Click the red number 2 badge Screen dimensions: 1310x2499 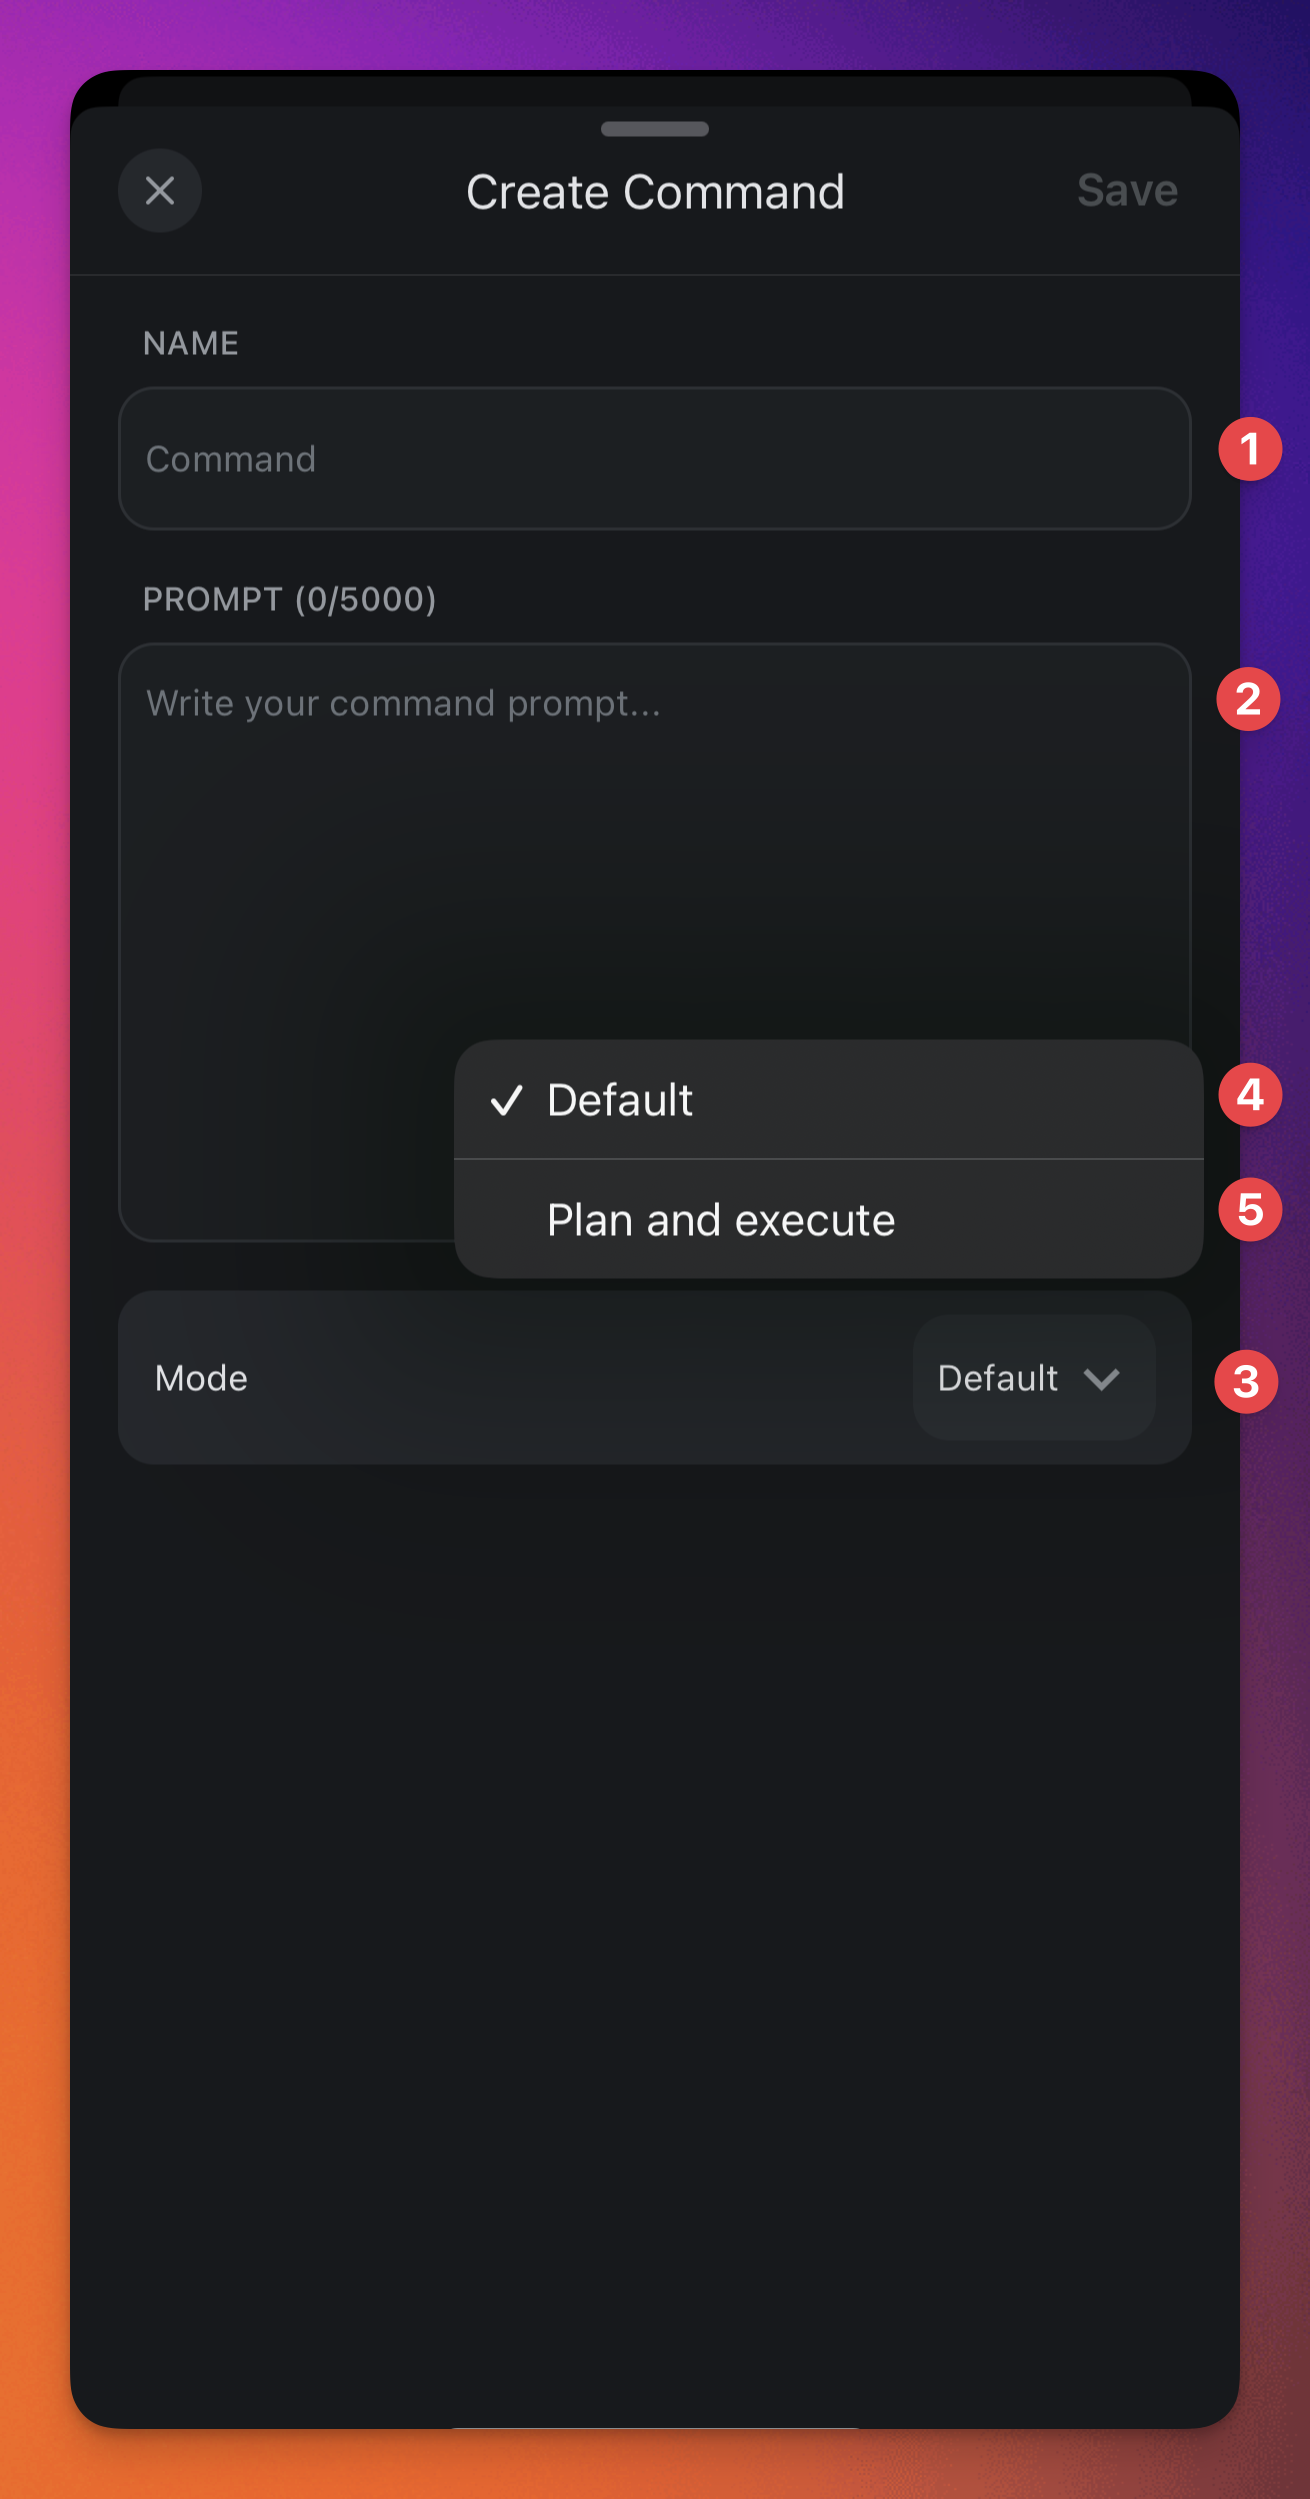click(x=1248, y=699)
